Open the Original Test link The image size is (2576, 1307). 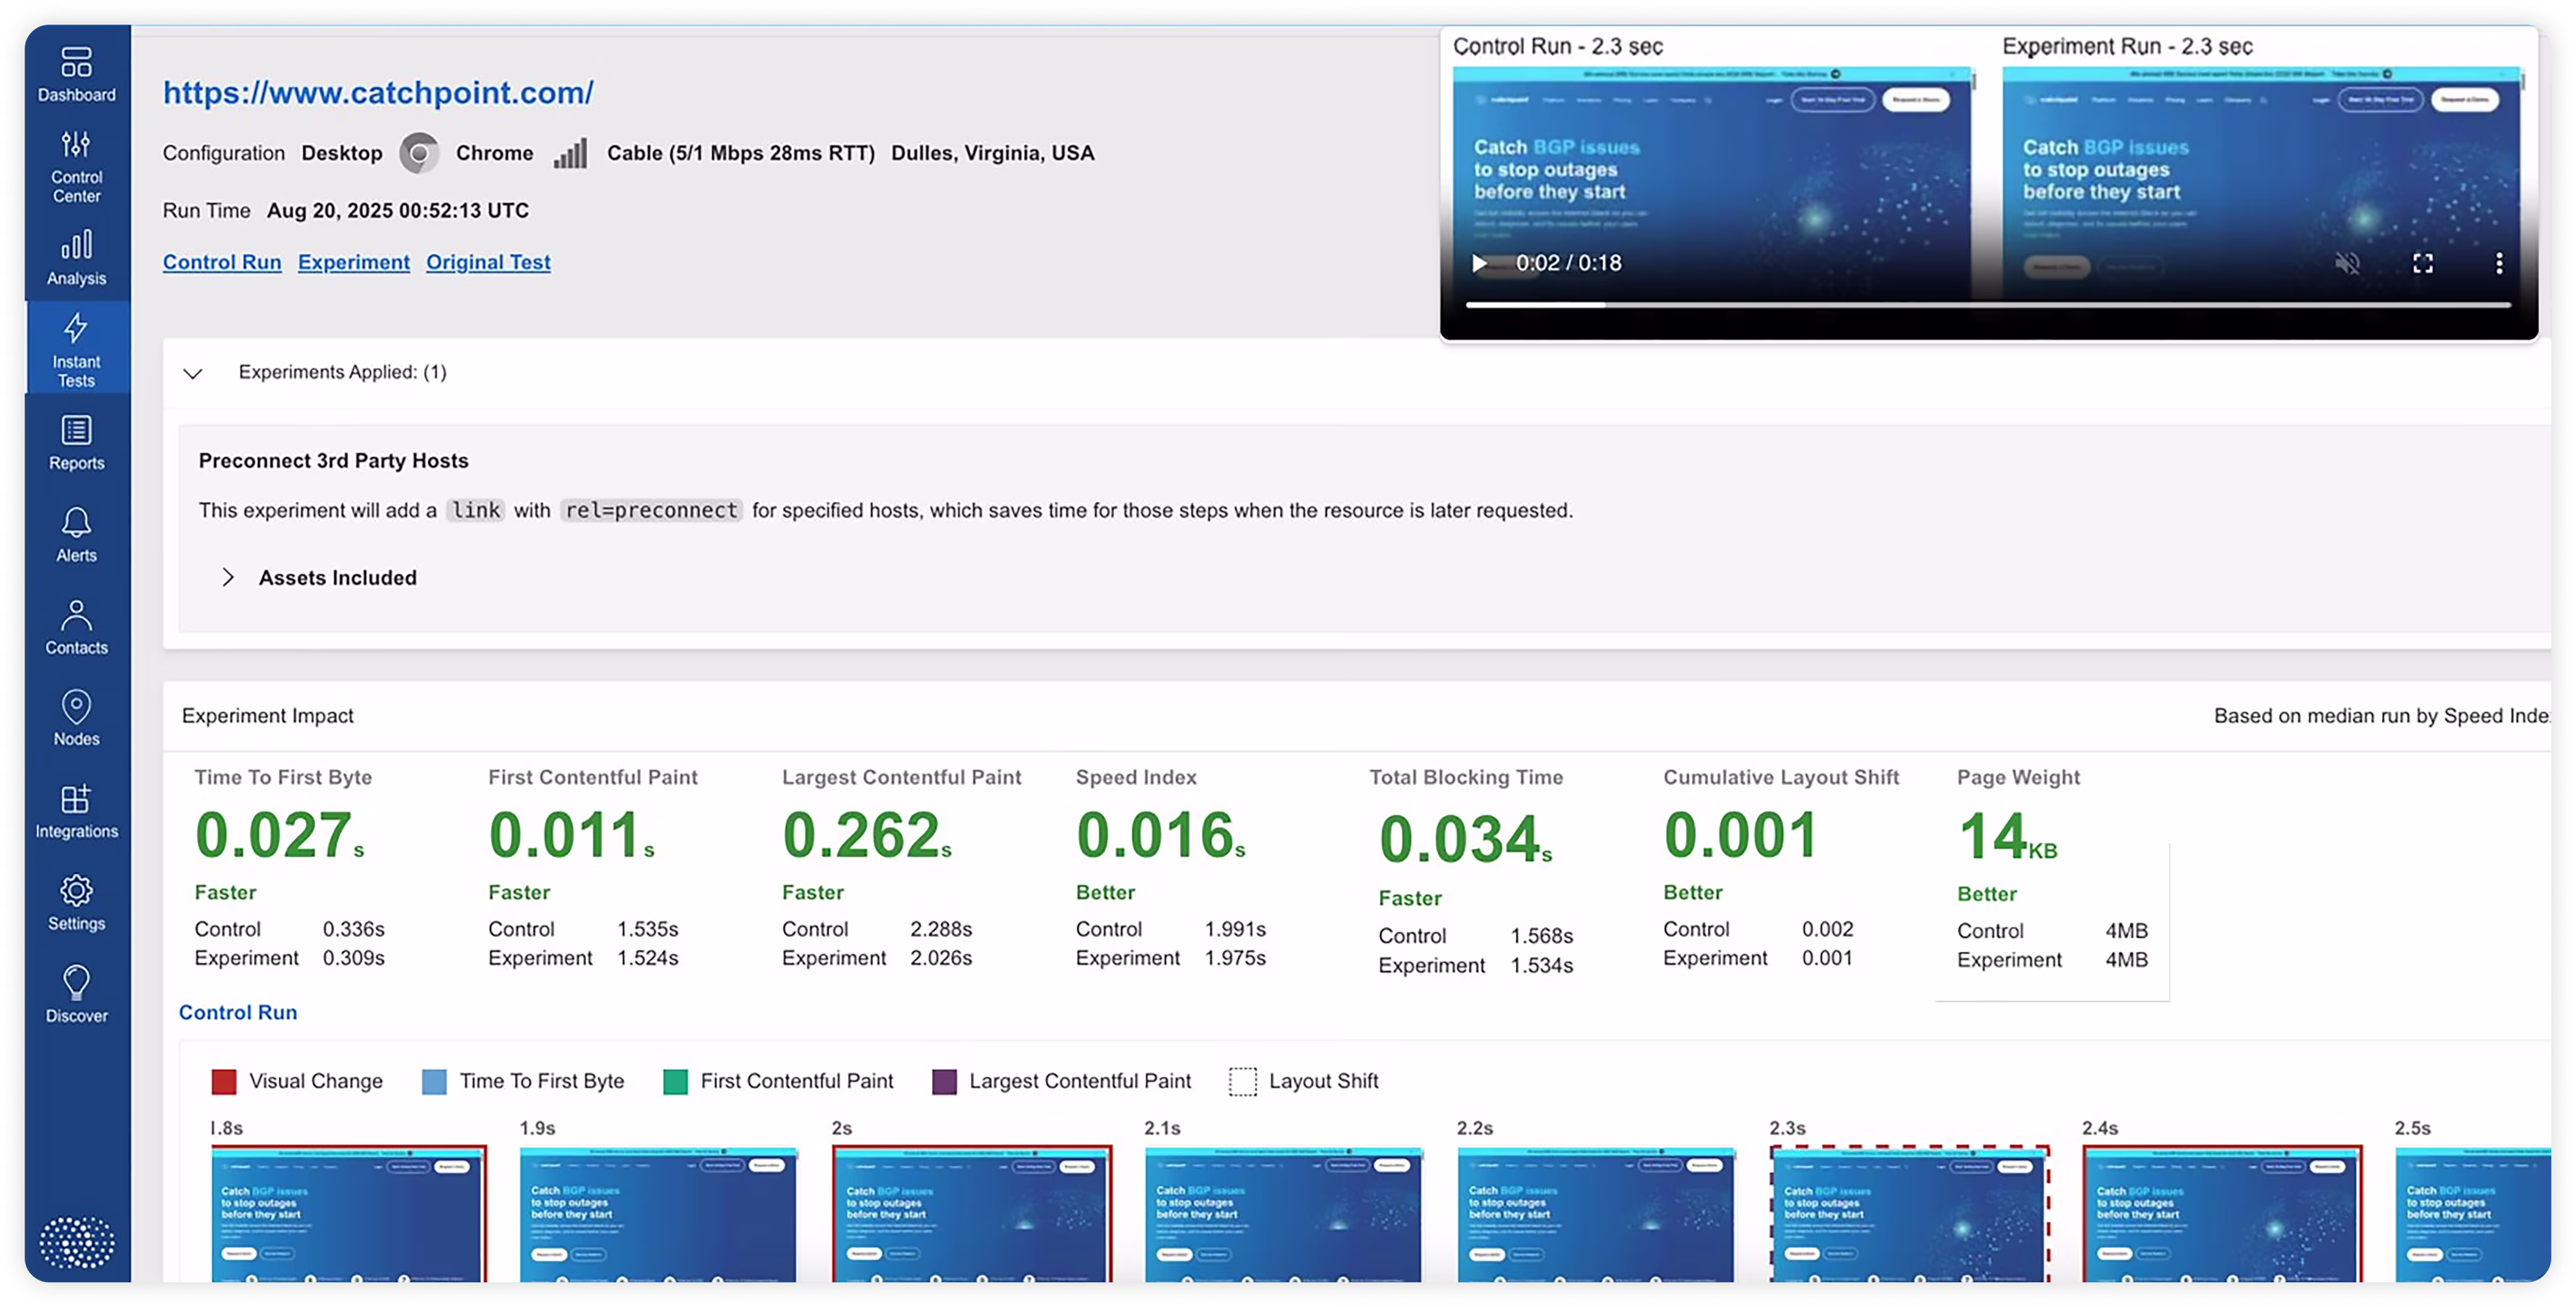(488, 262)
